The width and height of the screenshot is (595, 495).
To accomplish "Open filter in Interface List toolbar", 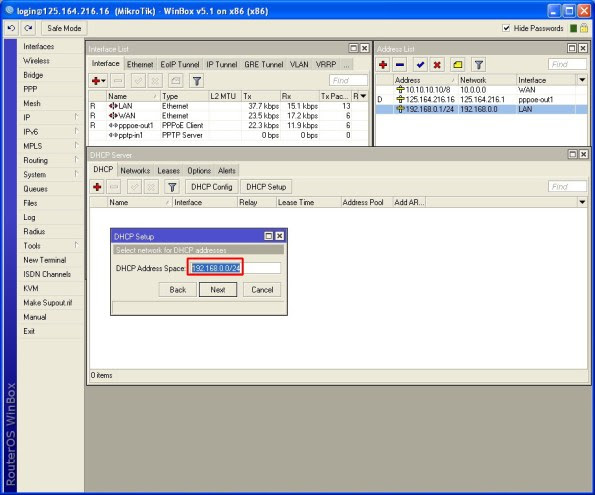I will click(197, 80).
